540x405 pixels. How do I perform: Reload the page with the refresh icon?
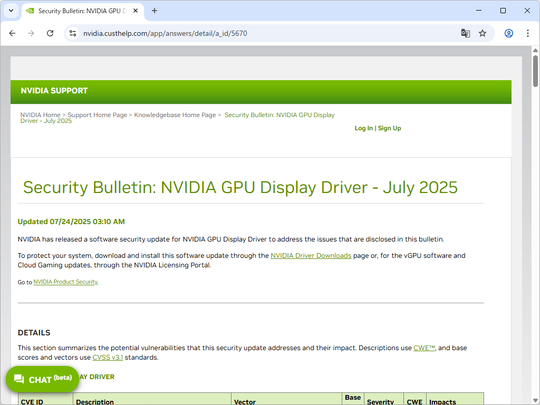50,33
